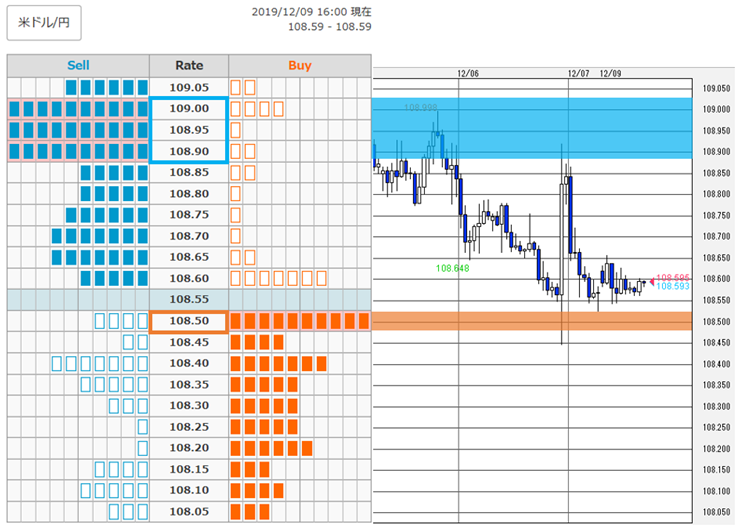Click rate cell 108.60
The height and width of the screenshot is (530, 740).
(189, 278)
